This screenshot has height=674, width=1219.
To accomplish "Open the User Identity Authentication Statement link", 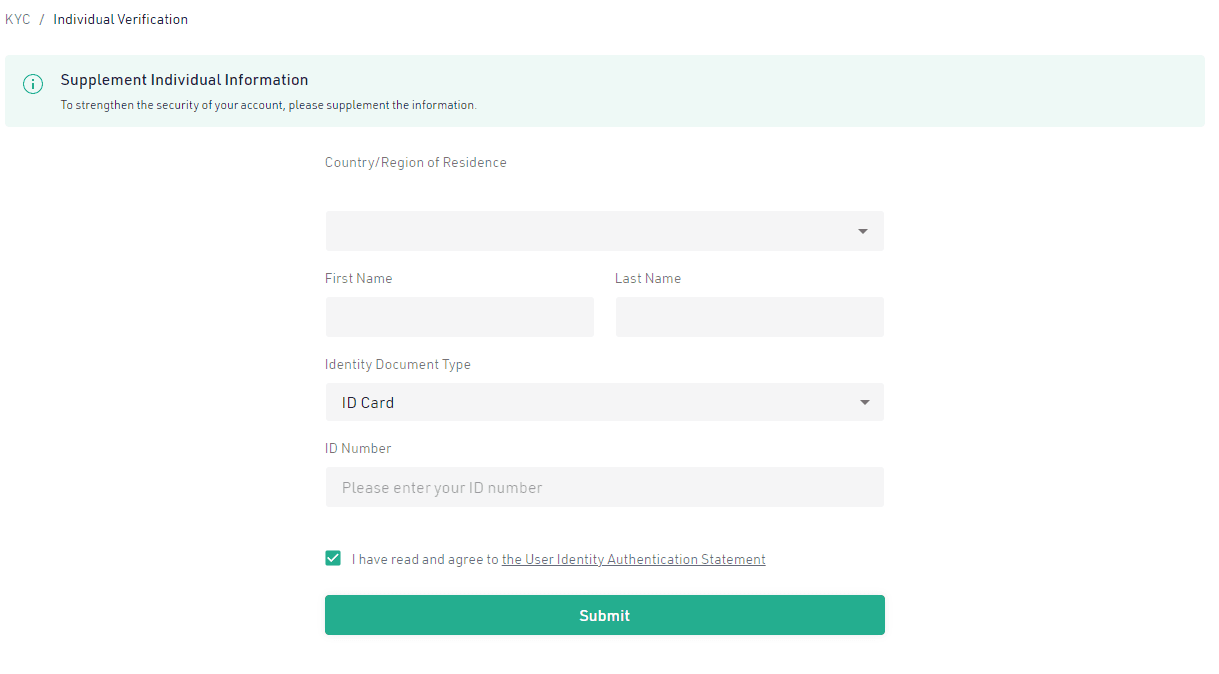I will 633,560.
